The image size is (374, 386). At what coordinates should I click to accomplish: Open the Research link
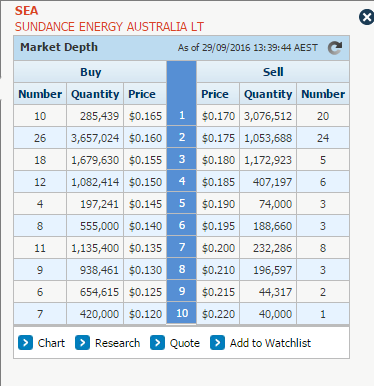click(x=117, y=343)
